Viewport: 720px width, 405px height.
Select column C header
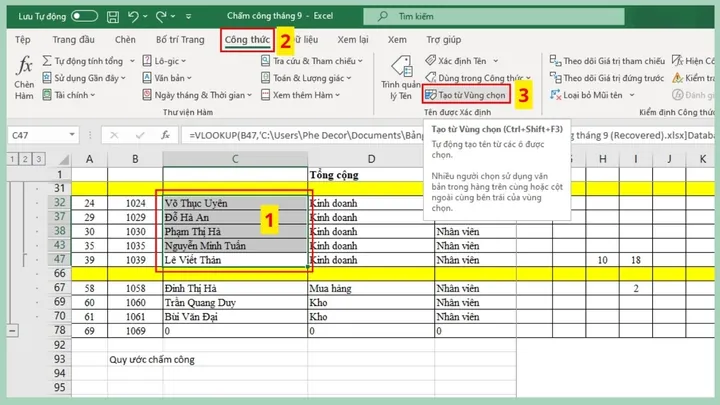click(235, 159)
